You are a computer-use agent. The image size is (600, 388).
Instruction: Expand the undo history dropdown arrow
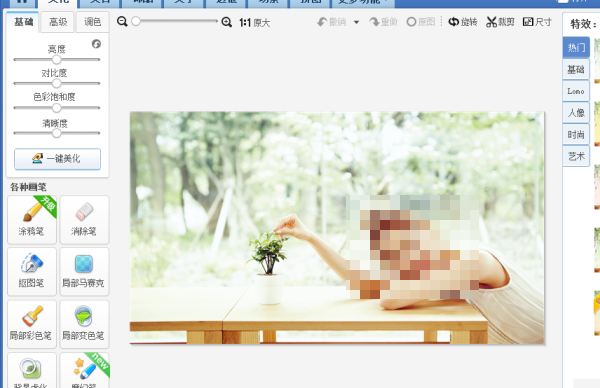click(x=356, y=22)
